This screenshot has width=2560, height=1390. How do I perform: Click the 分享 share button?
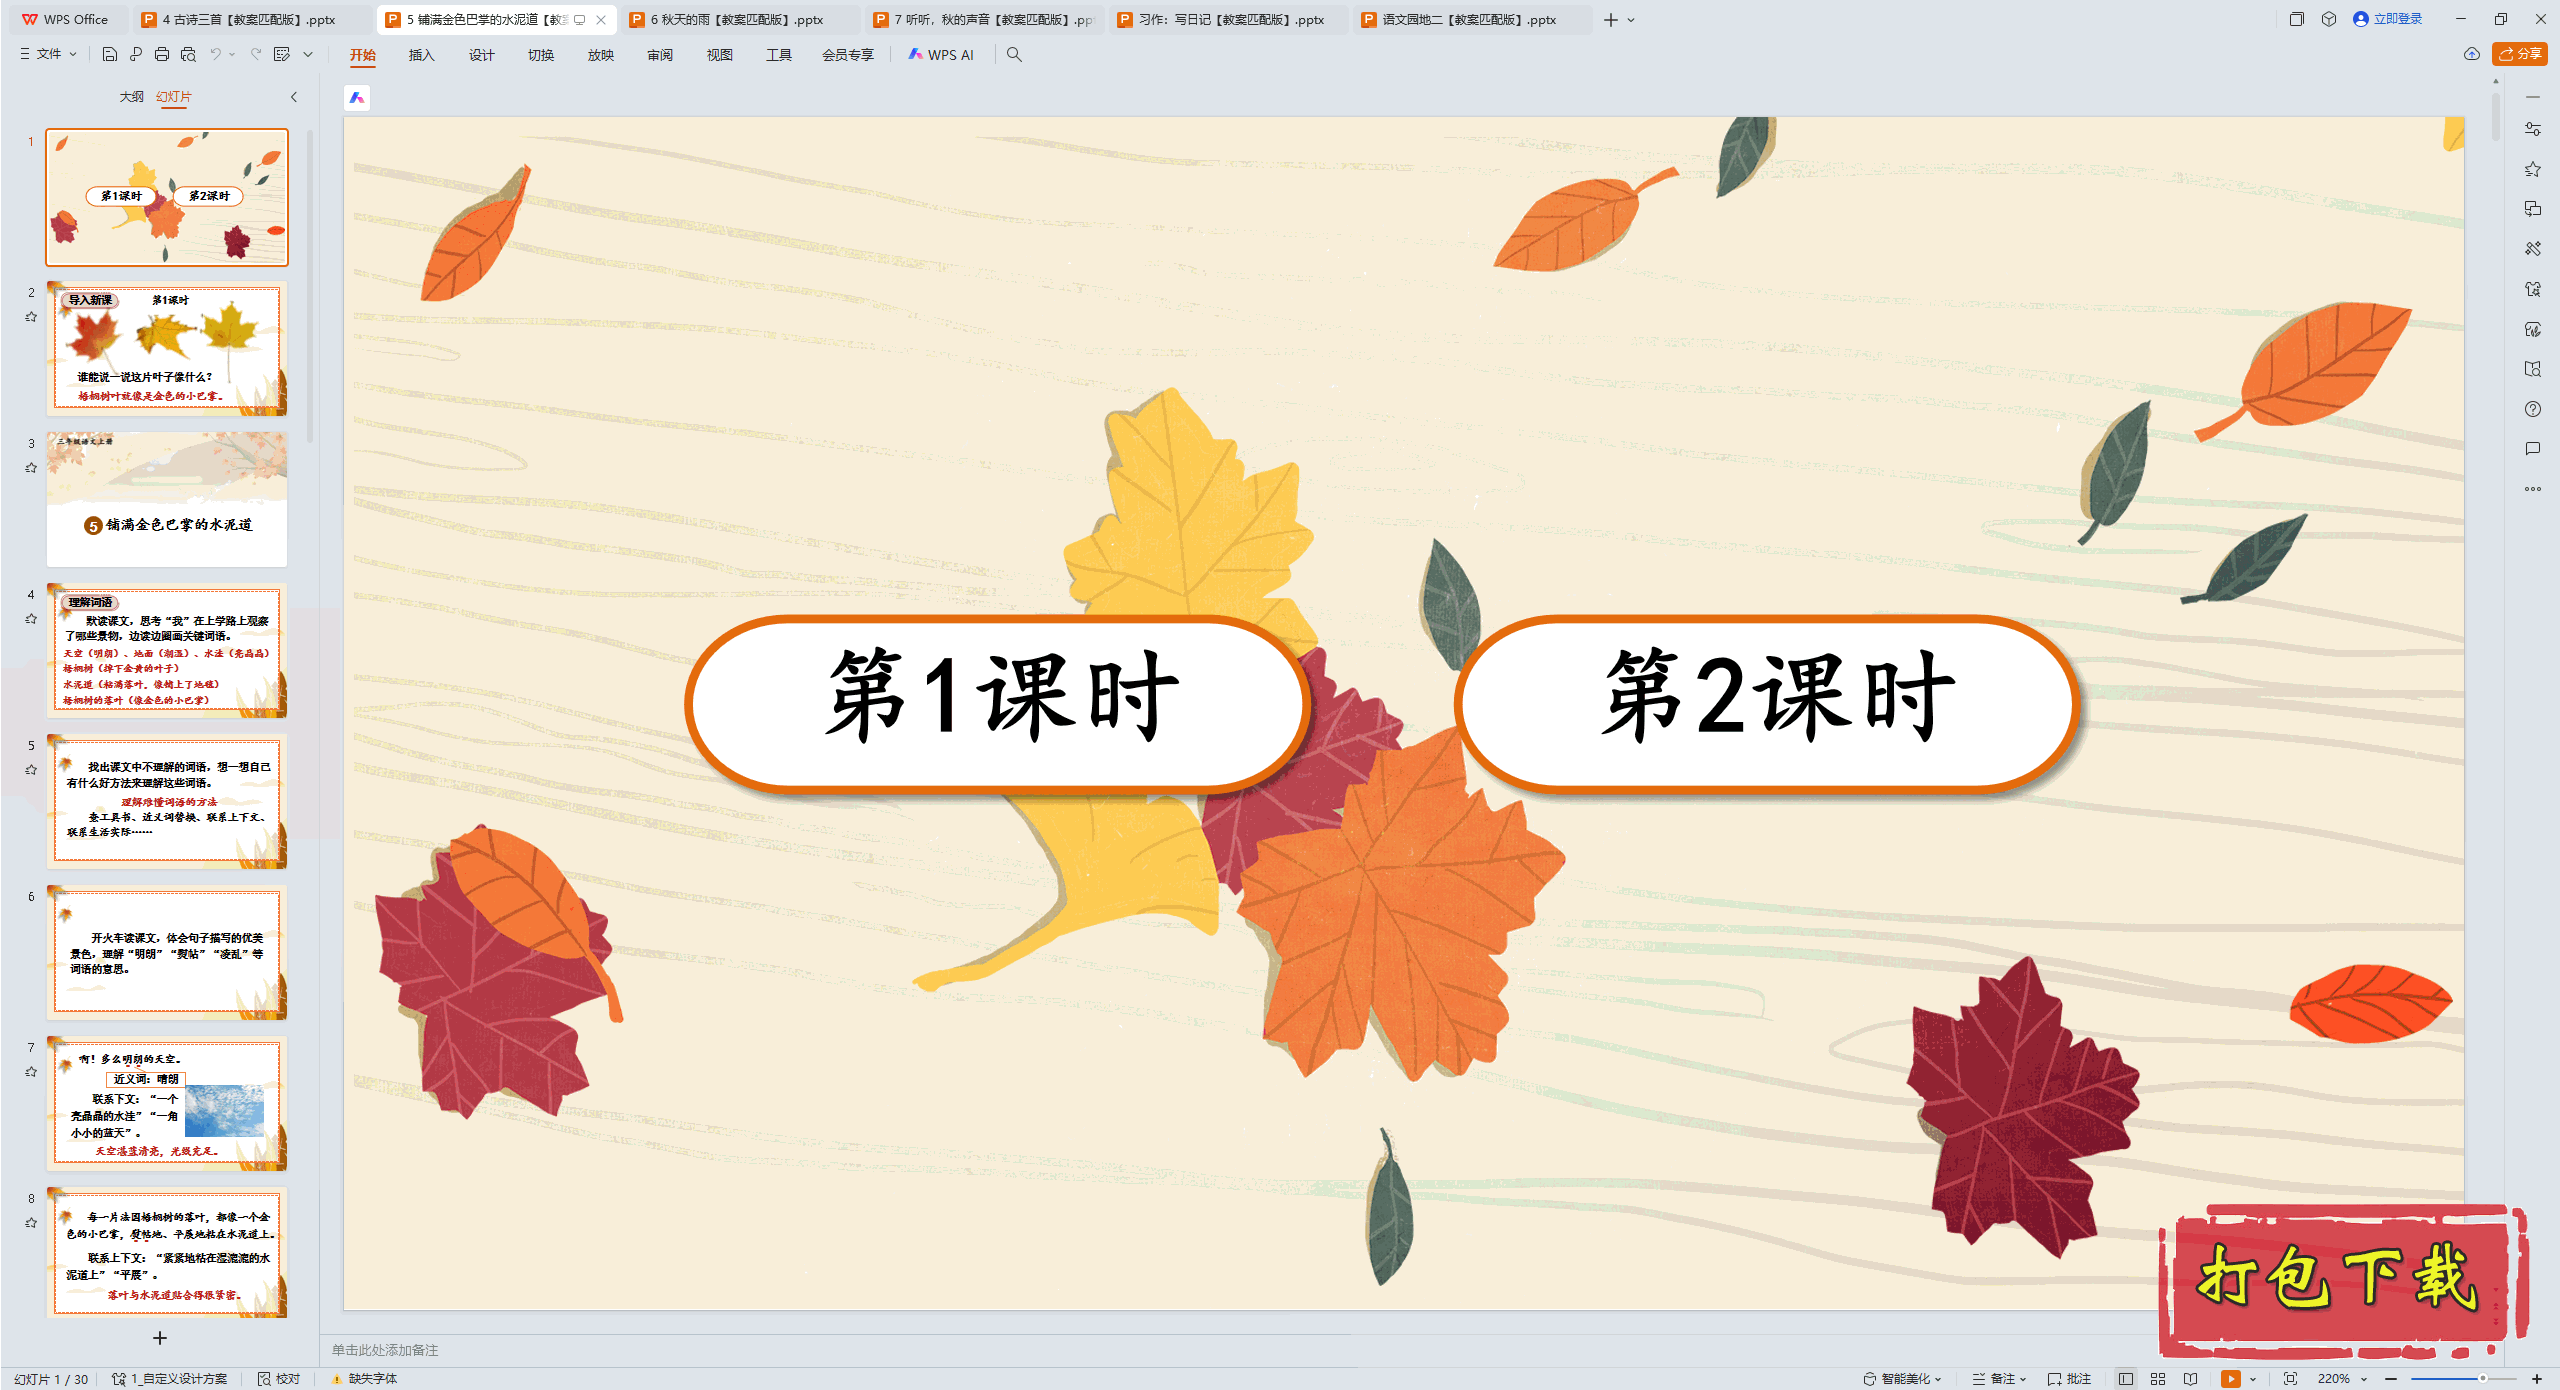[x=2520, y=54]
